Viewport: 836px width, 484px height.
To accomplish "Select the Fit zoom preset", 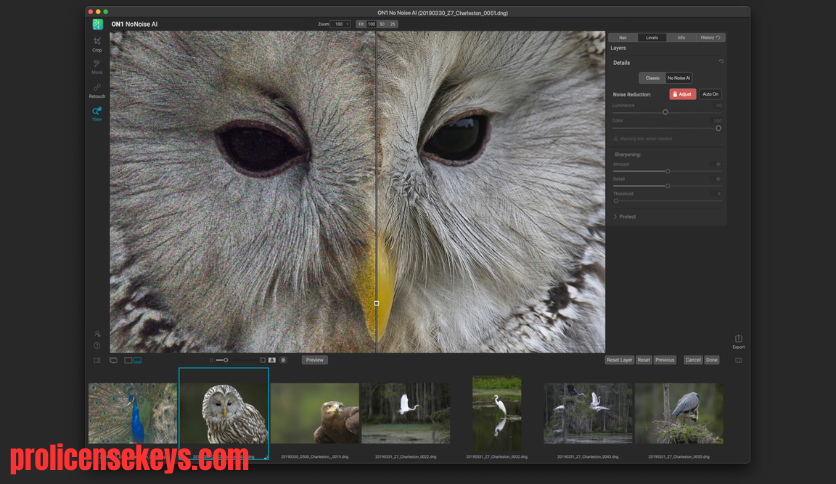I will (361, 24).
